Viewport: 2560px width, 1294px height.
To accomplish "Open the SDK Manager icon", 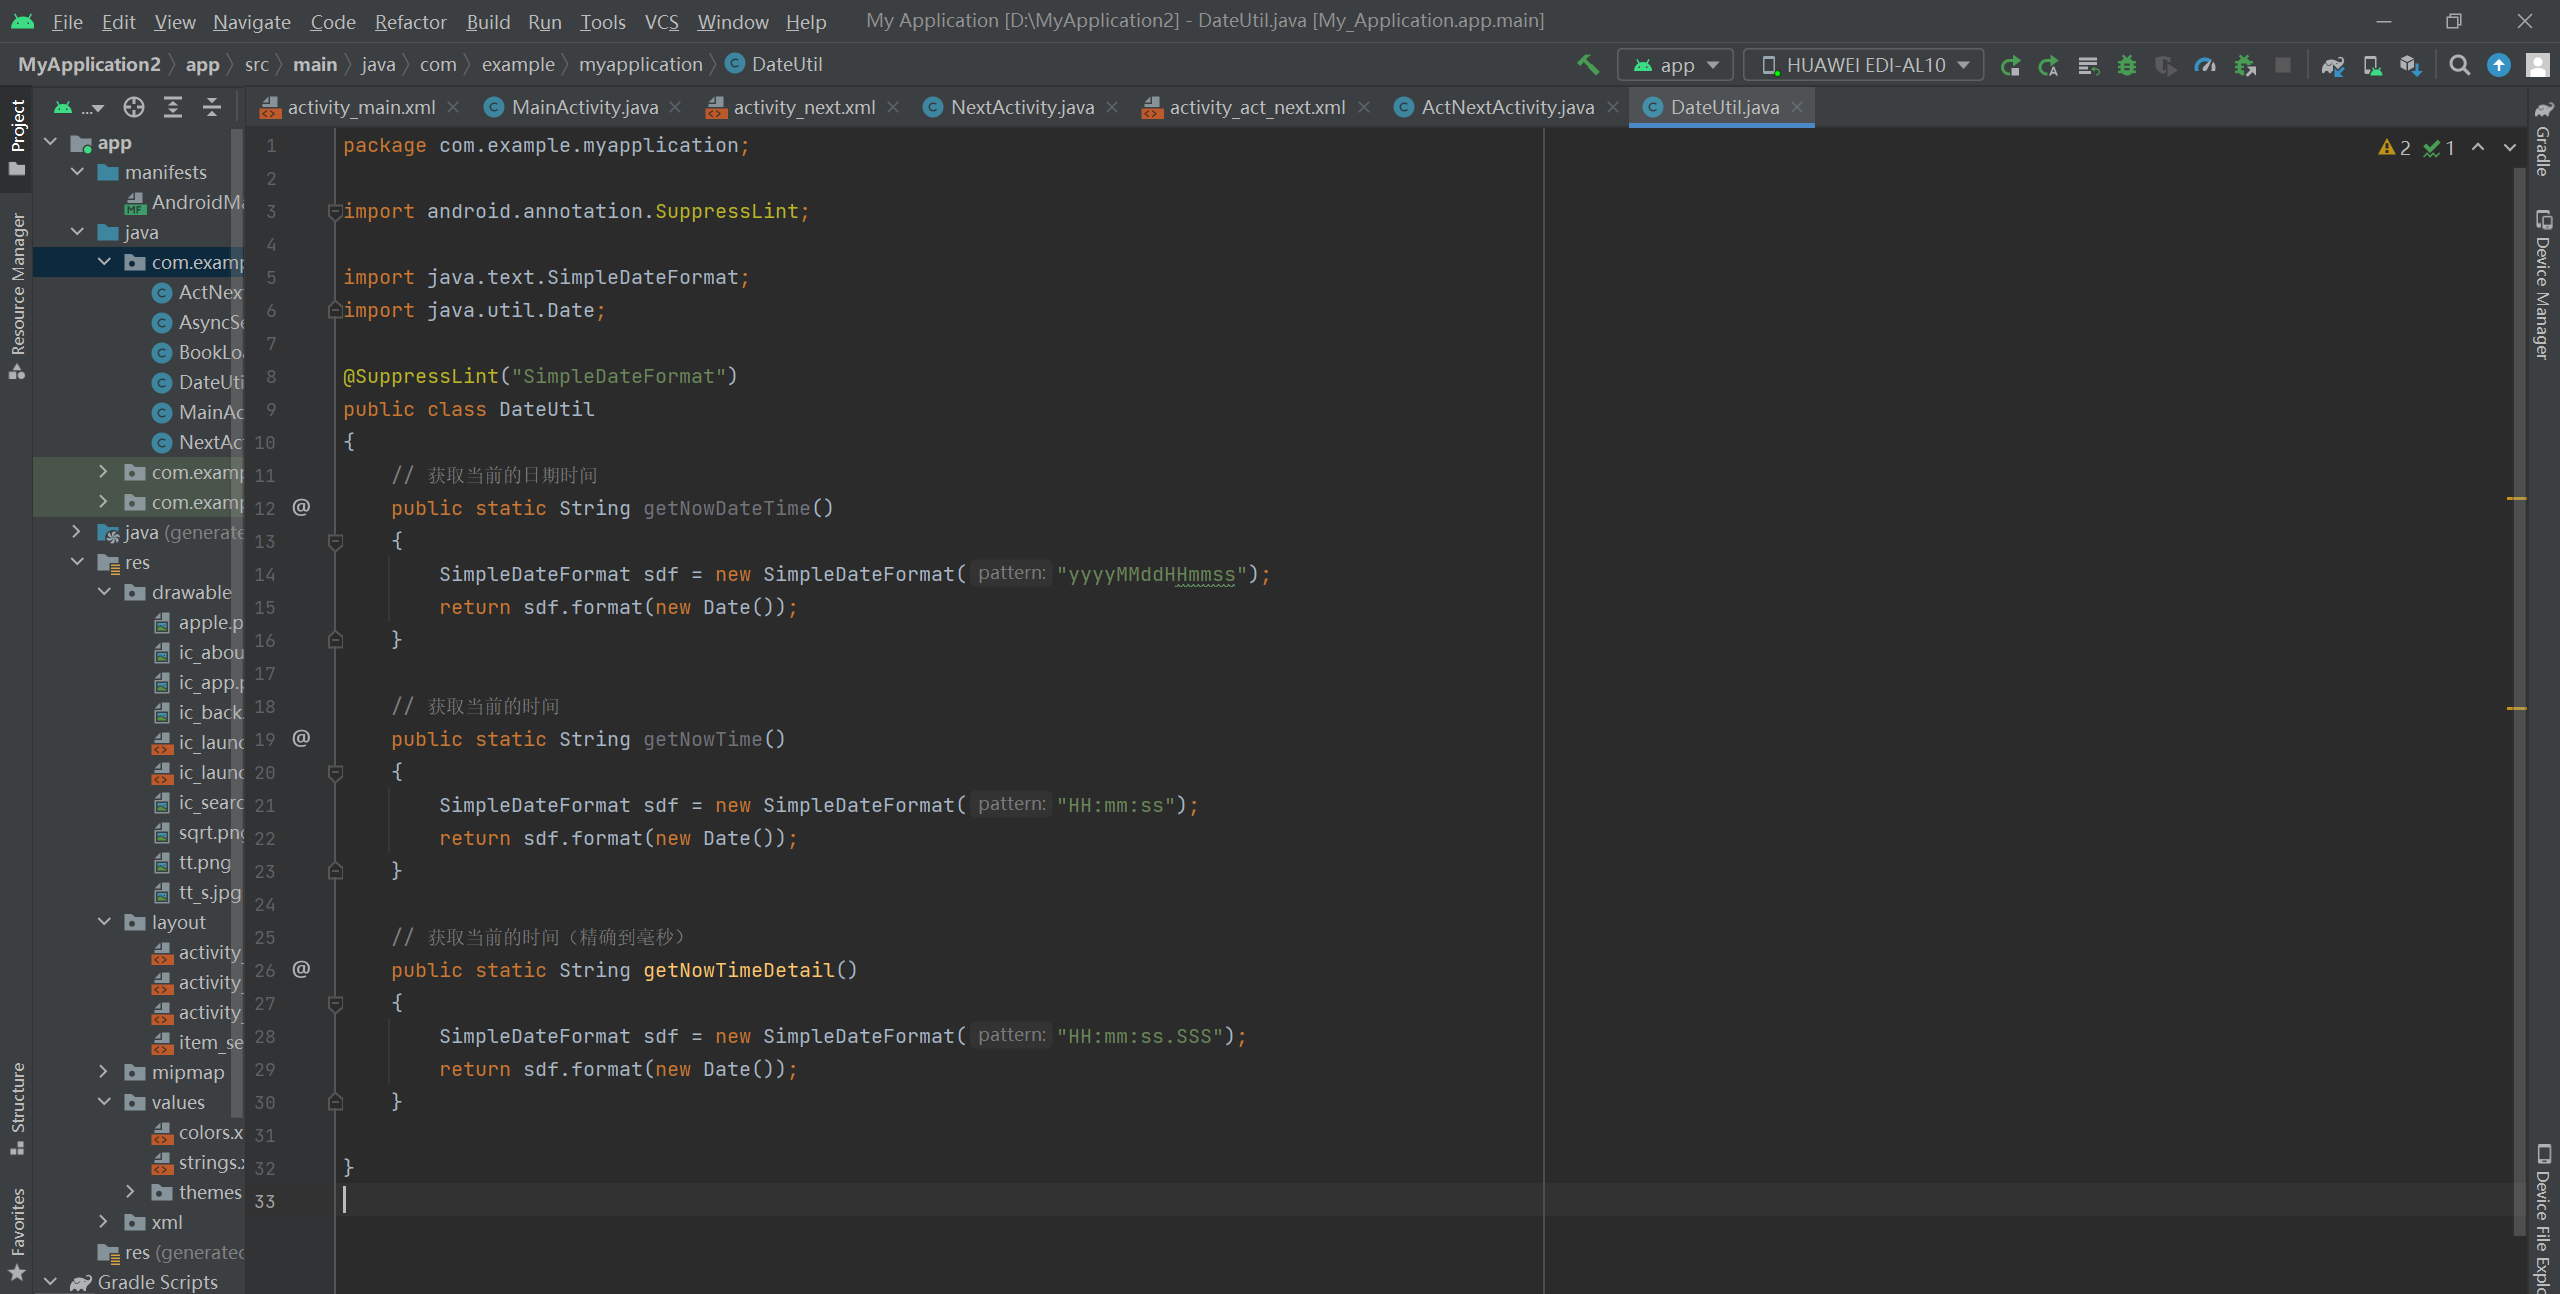I will click(2411, 65).
